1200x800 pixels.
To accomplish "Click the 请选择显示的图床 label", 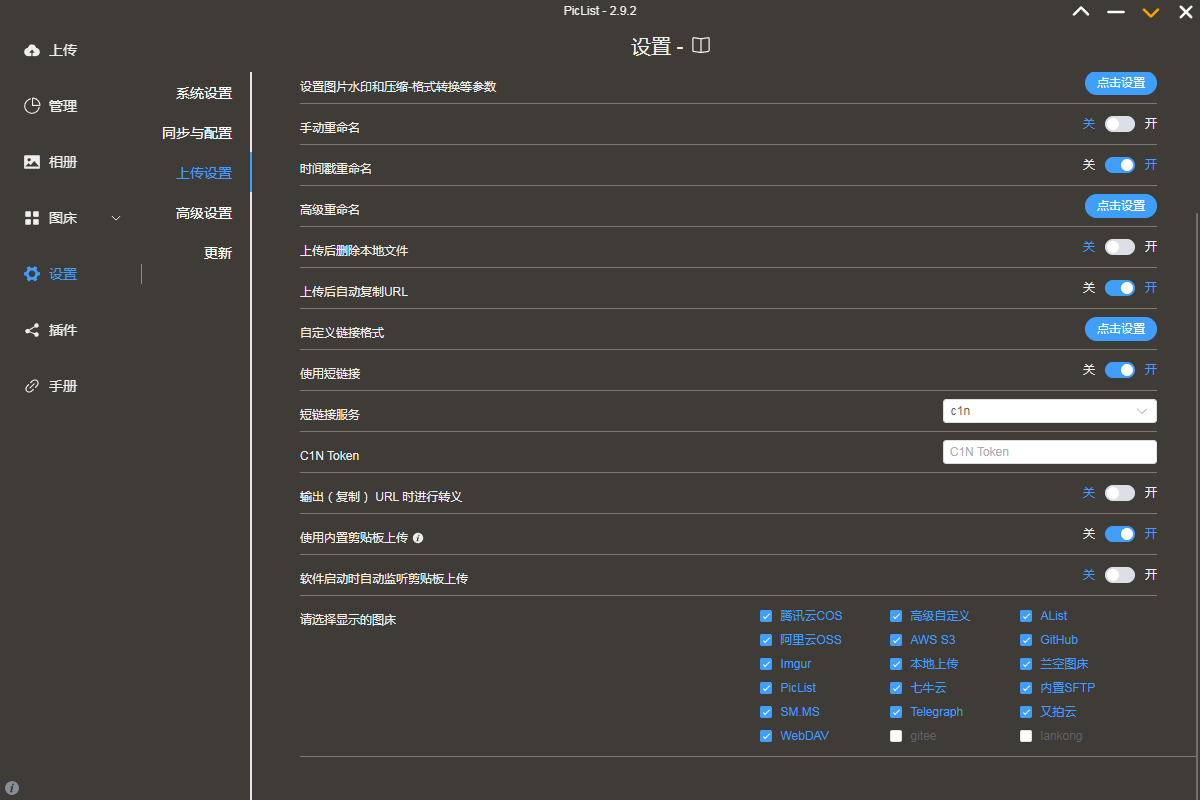I will pyautogui.click(x=348, y=620).
